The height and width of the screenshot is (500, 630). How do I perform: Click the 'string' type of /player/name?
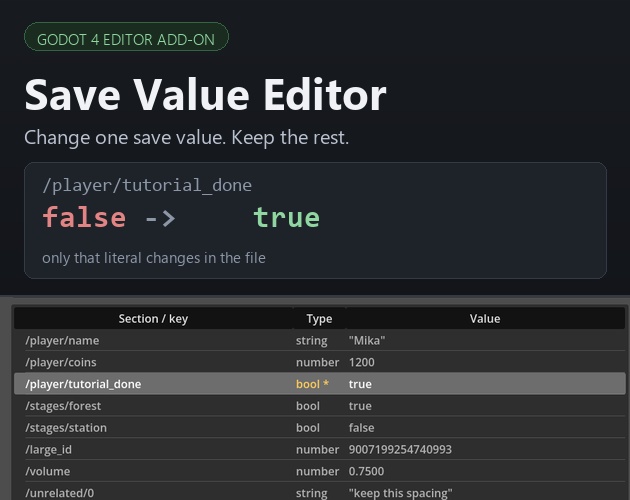pyautogui.click(x=311, y=340)
